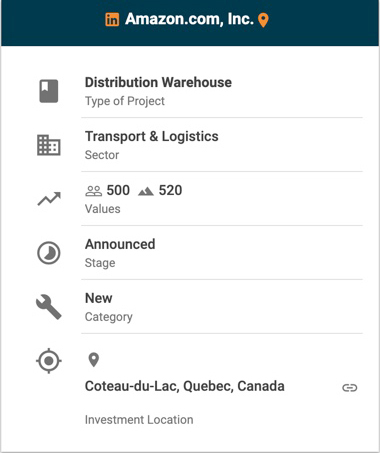Click the 500 jobs value
Image resolution: width=380 pixels, height=453 pixels.
coord(118,191)
